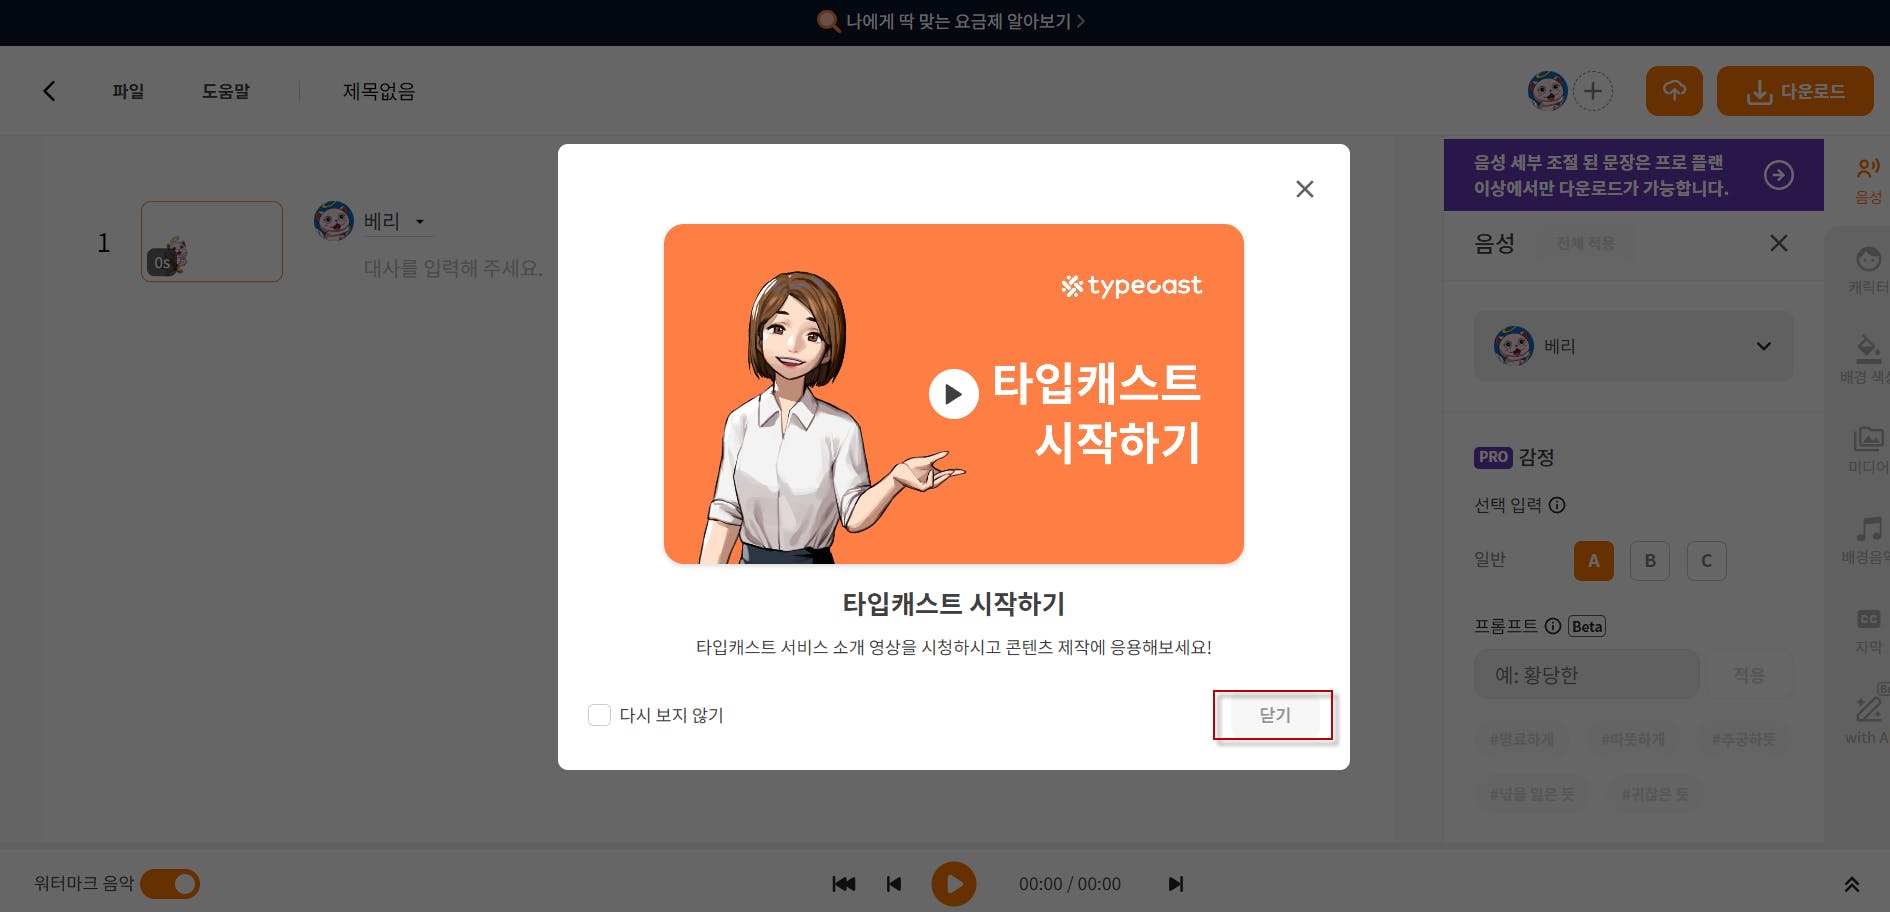The image size is (1890, 912).
Task: Add a character with the plus circle icon
Action: (x=1593, y=91)
